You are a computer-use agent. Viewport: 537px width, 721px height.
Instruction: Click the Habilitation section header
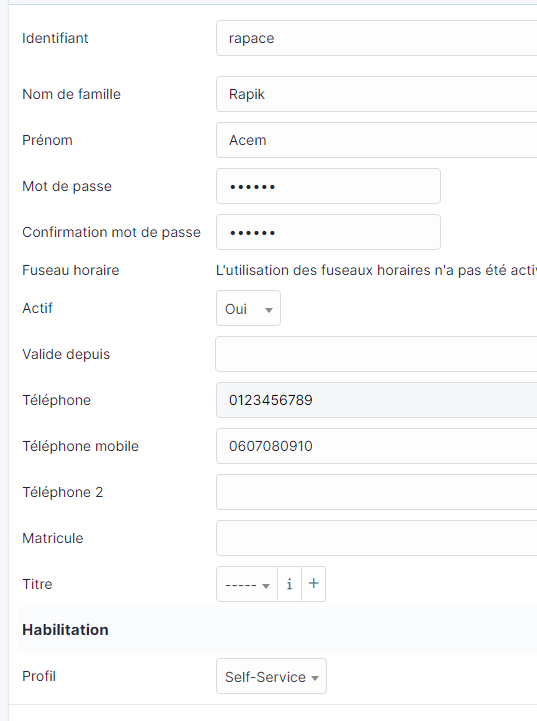pyautogui.click(x=65, y=630)
